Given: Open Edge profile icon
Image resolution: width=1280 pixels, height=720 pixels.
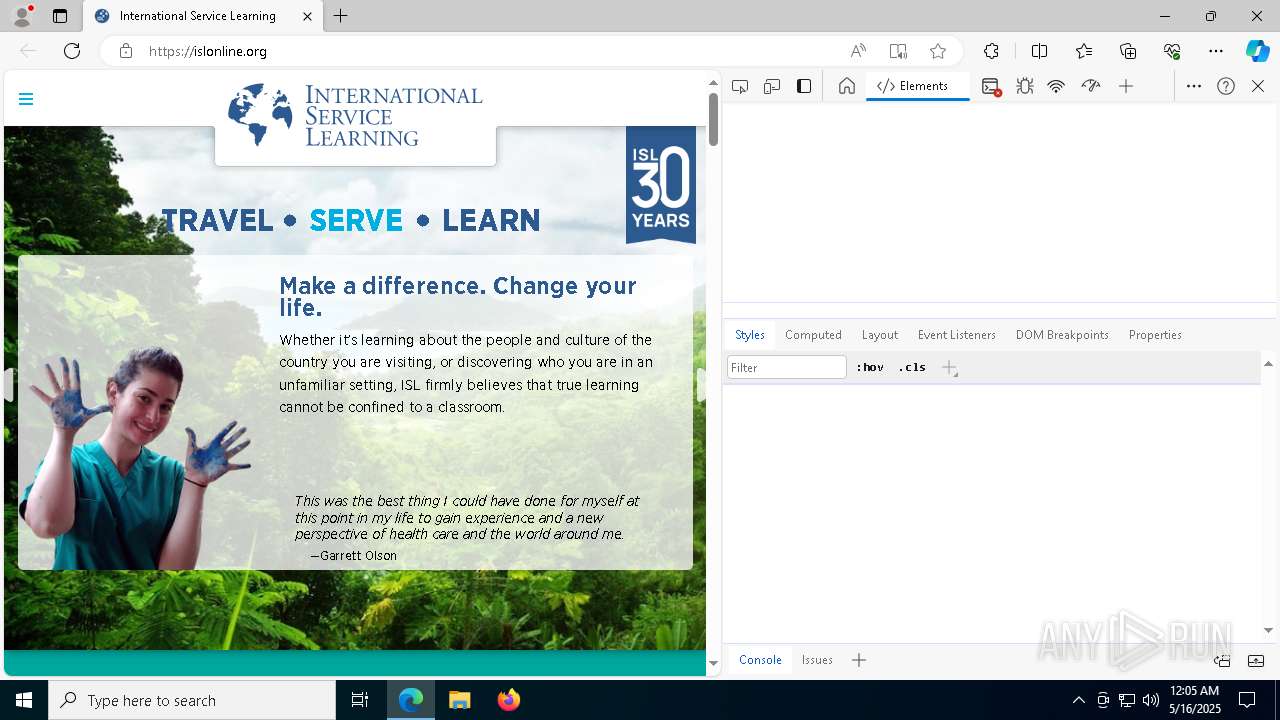Looking at the screenshot, I should (22, 16).
